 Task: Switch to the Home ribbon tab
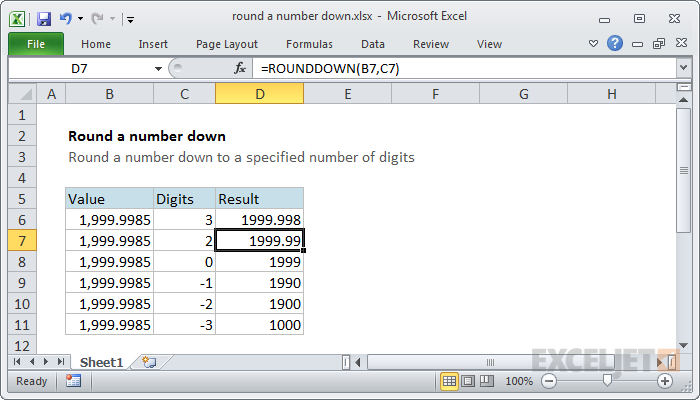tap(96, 44)
